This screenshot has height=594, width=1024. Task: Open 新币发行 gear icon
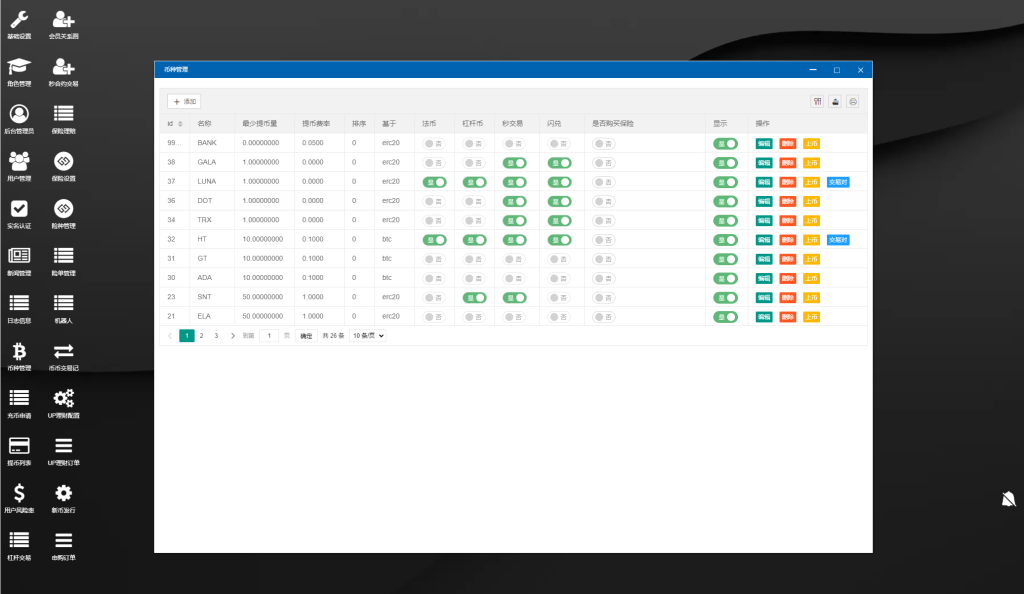tap(63, 493)
